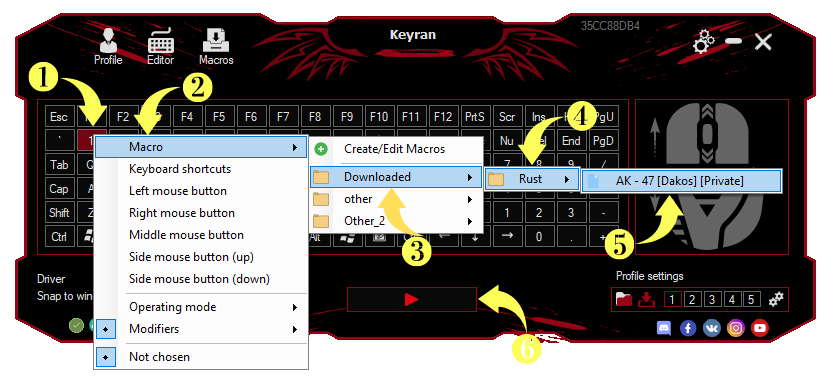Image resolution: width=832 pixels, height=377 pixels.
Task: Choose Side mouse button (up) entry
Action: coord(202,257)
